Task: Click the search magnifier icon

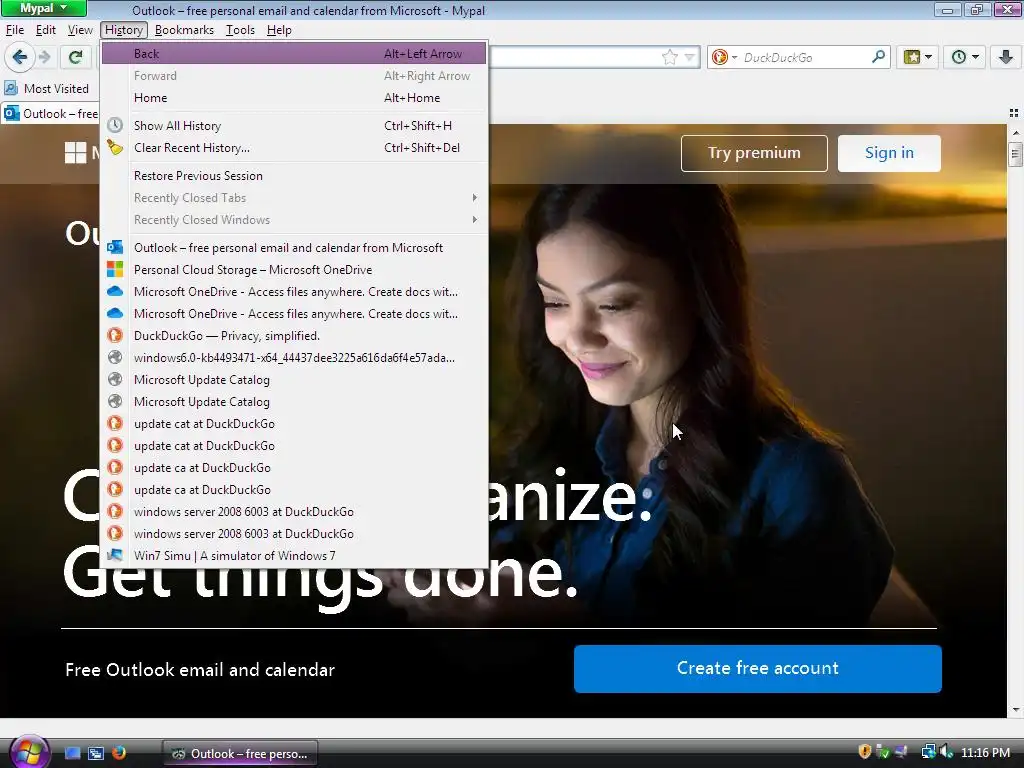Action: point(878,57)
